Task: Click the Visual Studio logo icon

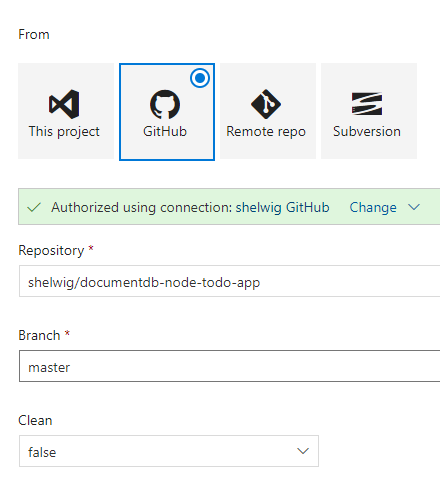Action: 64,104
